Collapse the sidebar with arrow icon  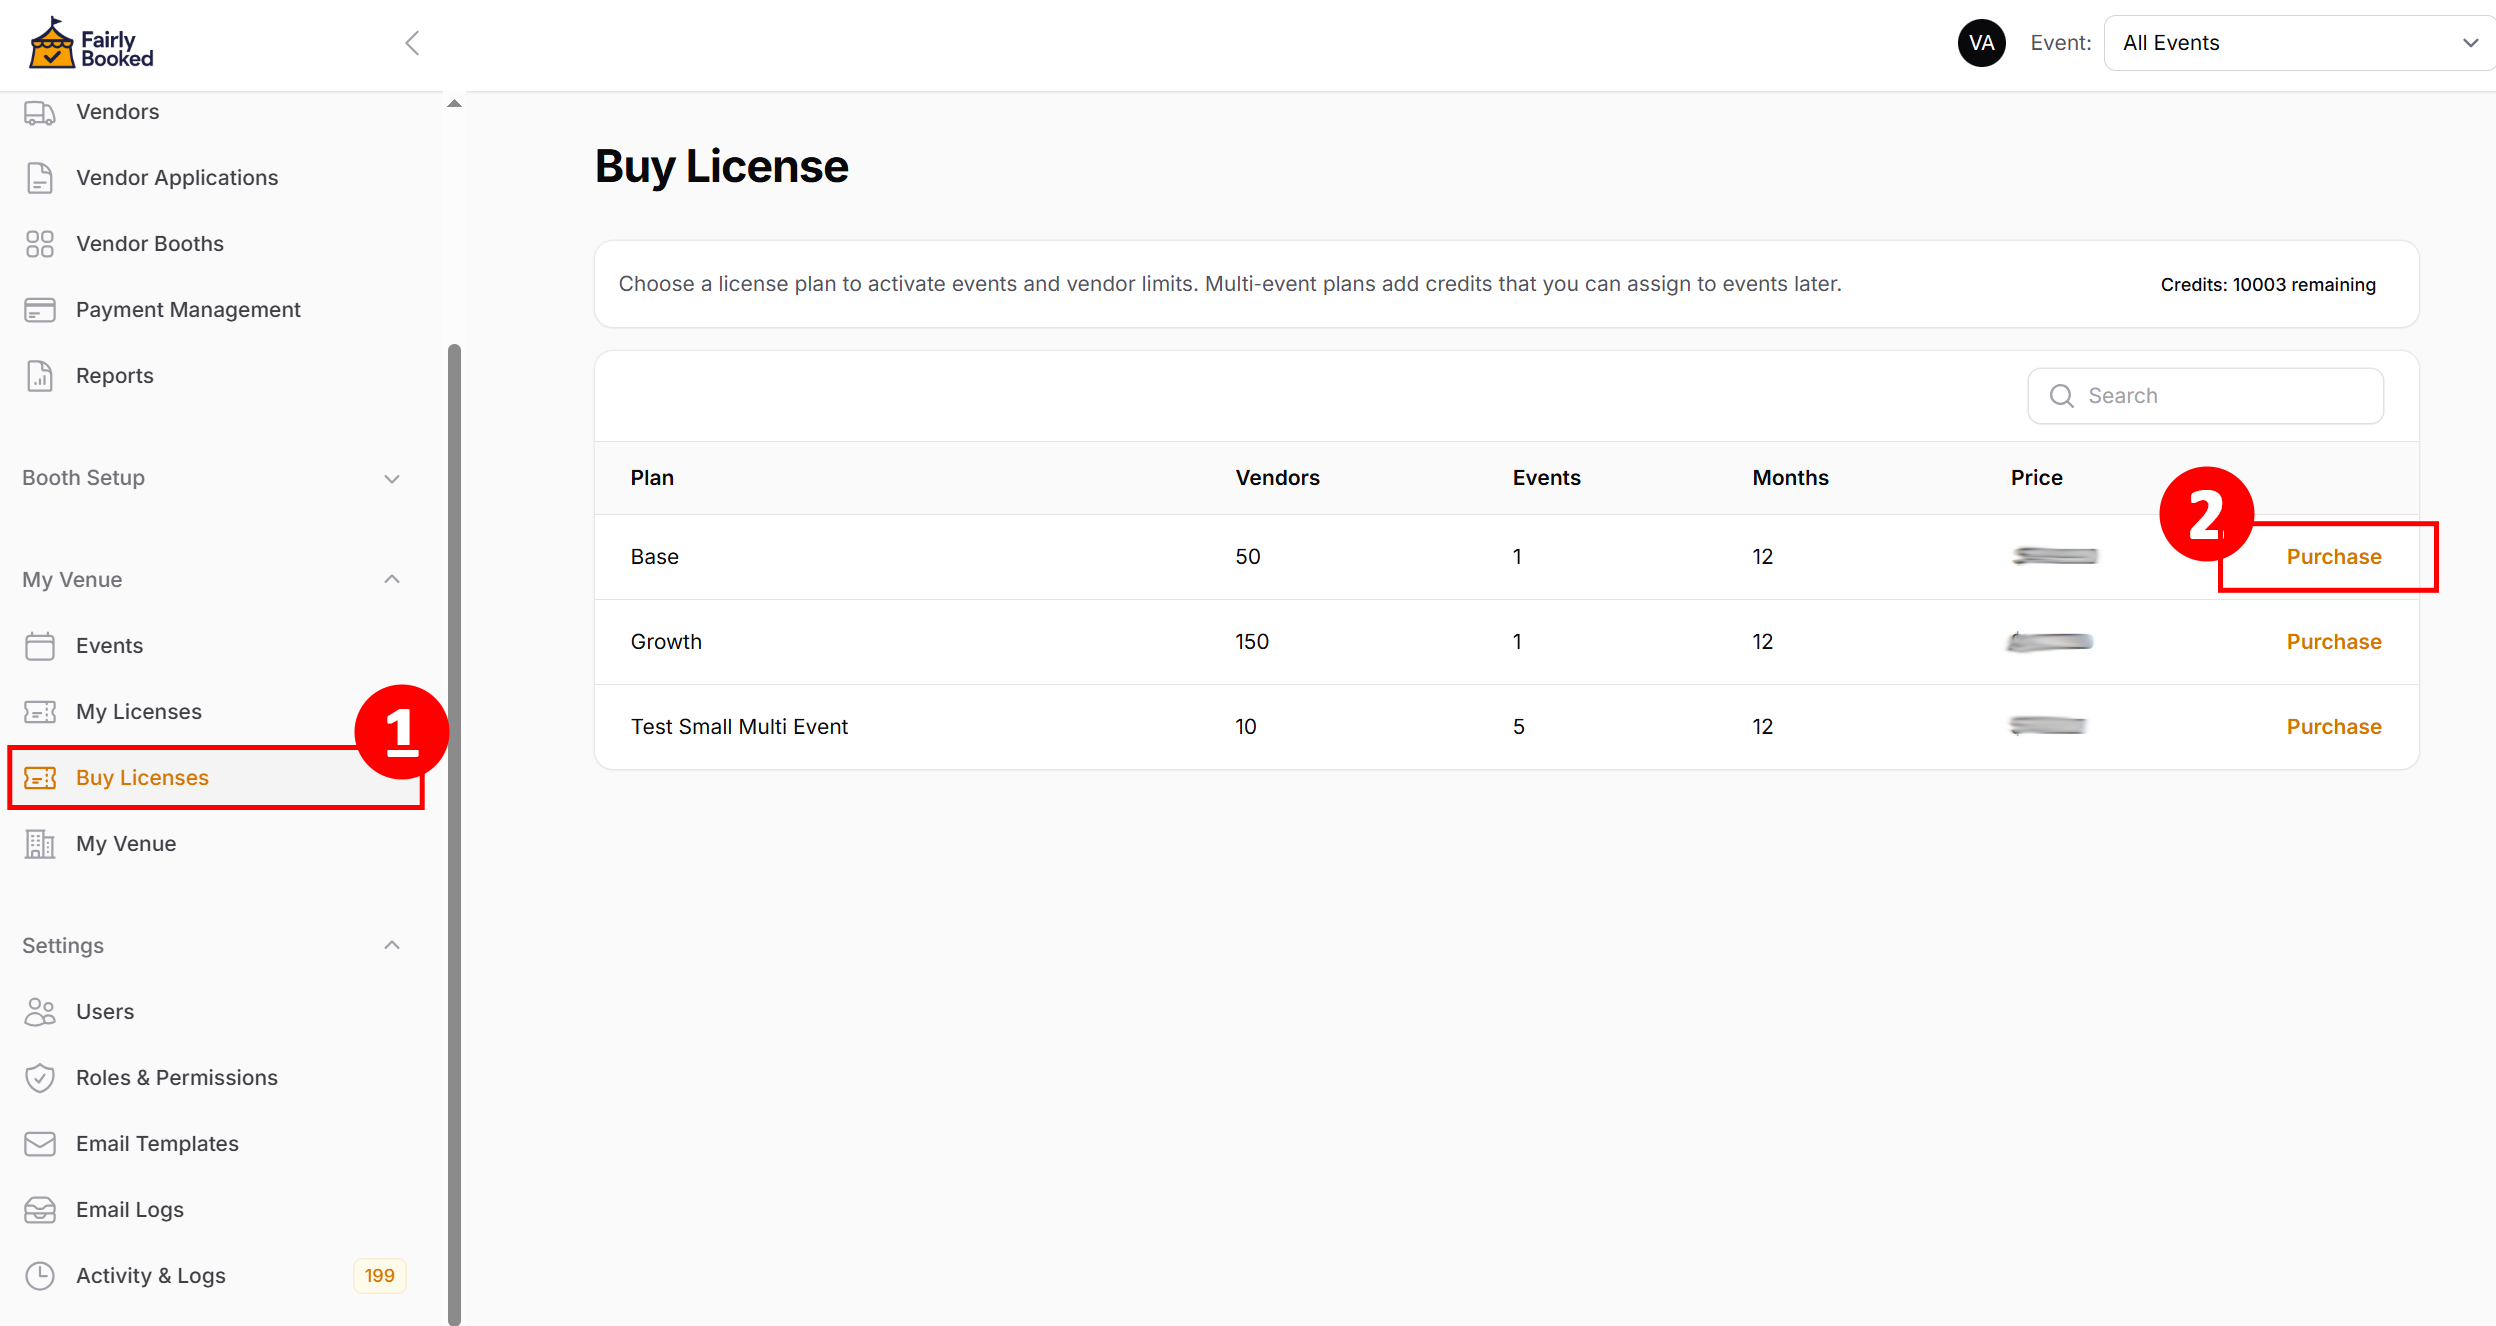[412, 43]
